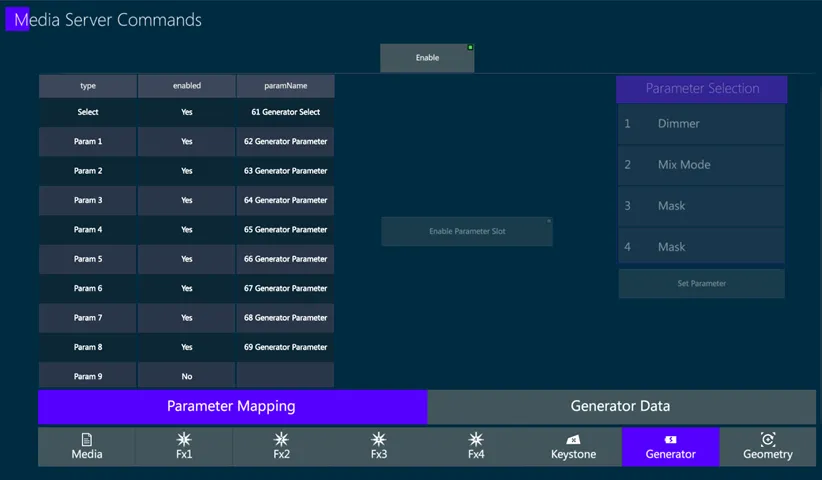
Task: Click Yes cell in Param 8 row
Action: (187, 347)
